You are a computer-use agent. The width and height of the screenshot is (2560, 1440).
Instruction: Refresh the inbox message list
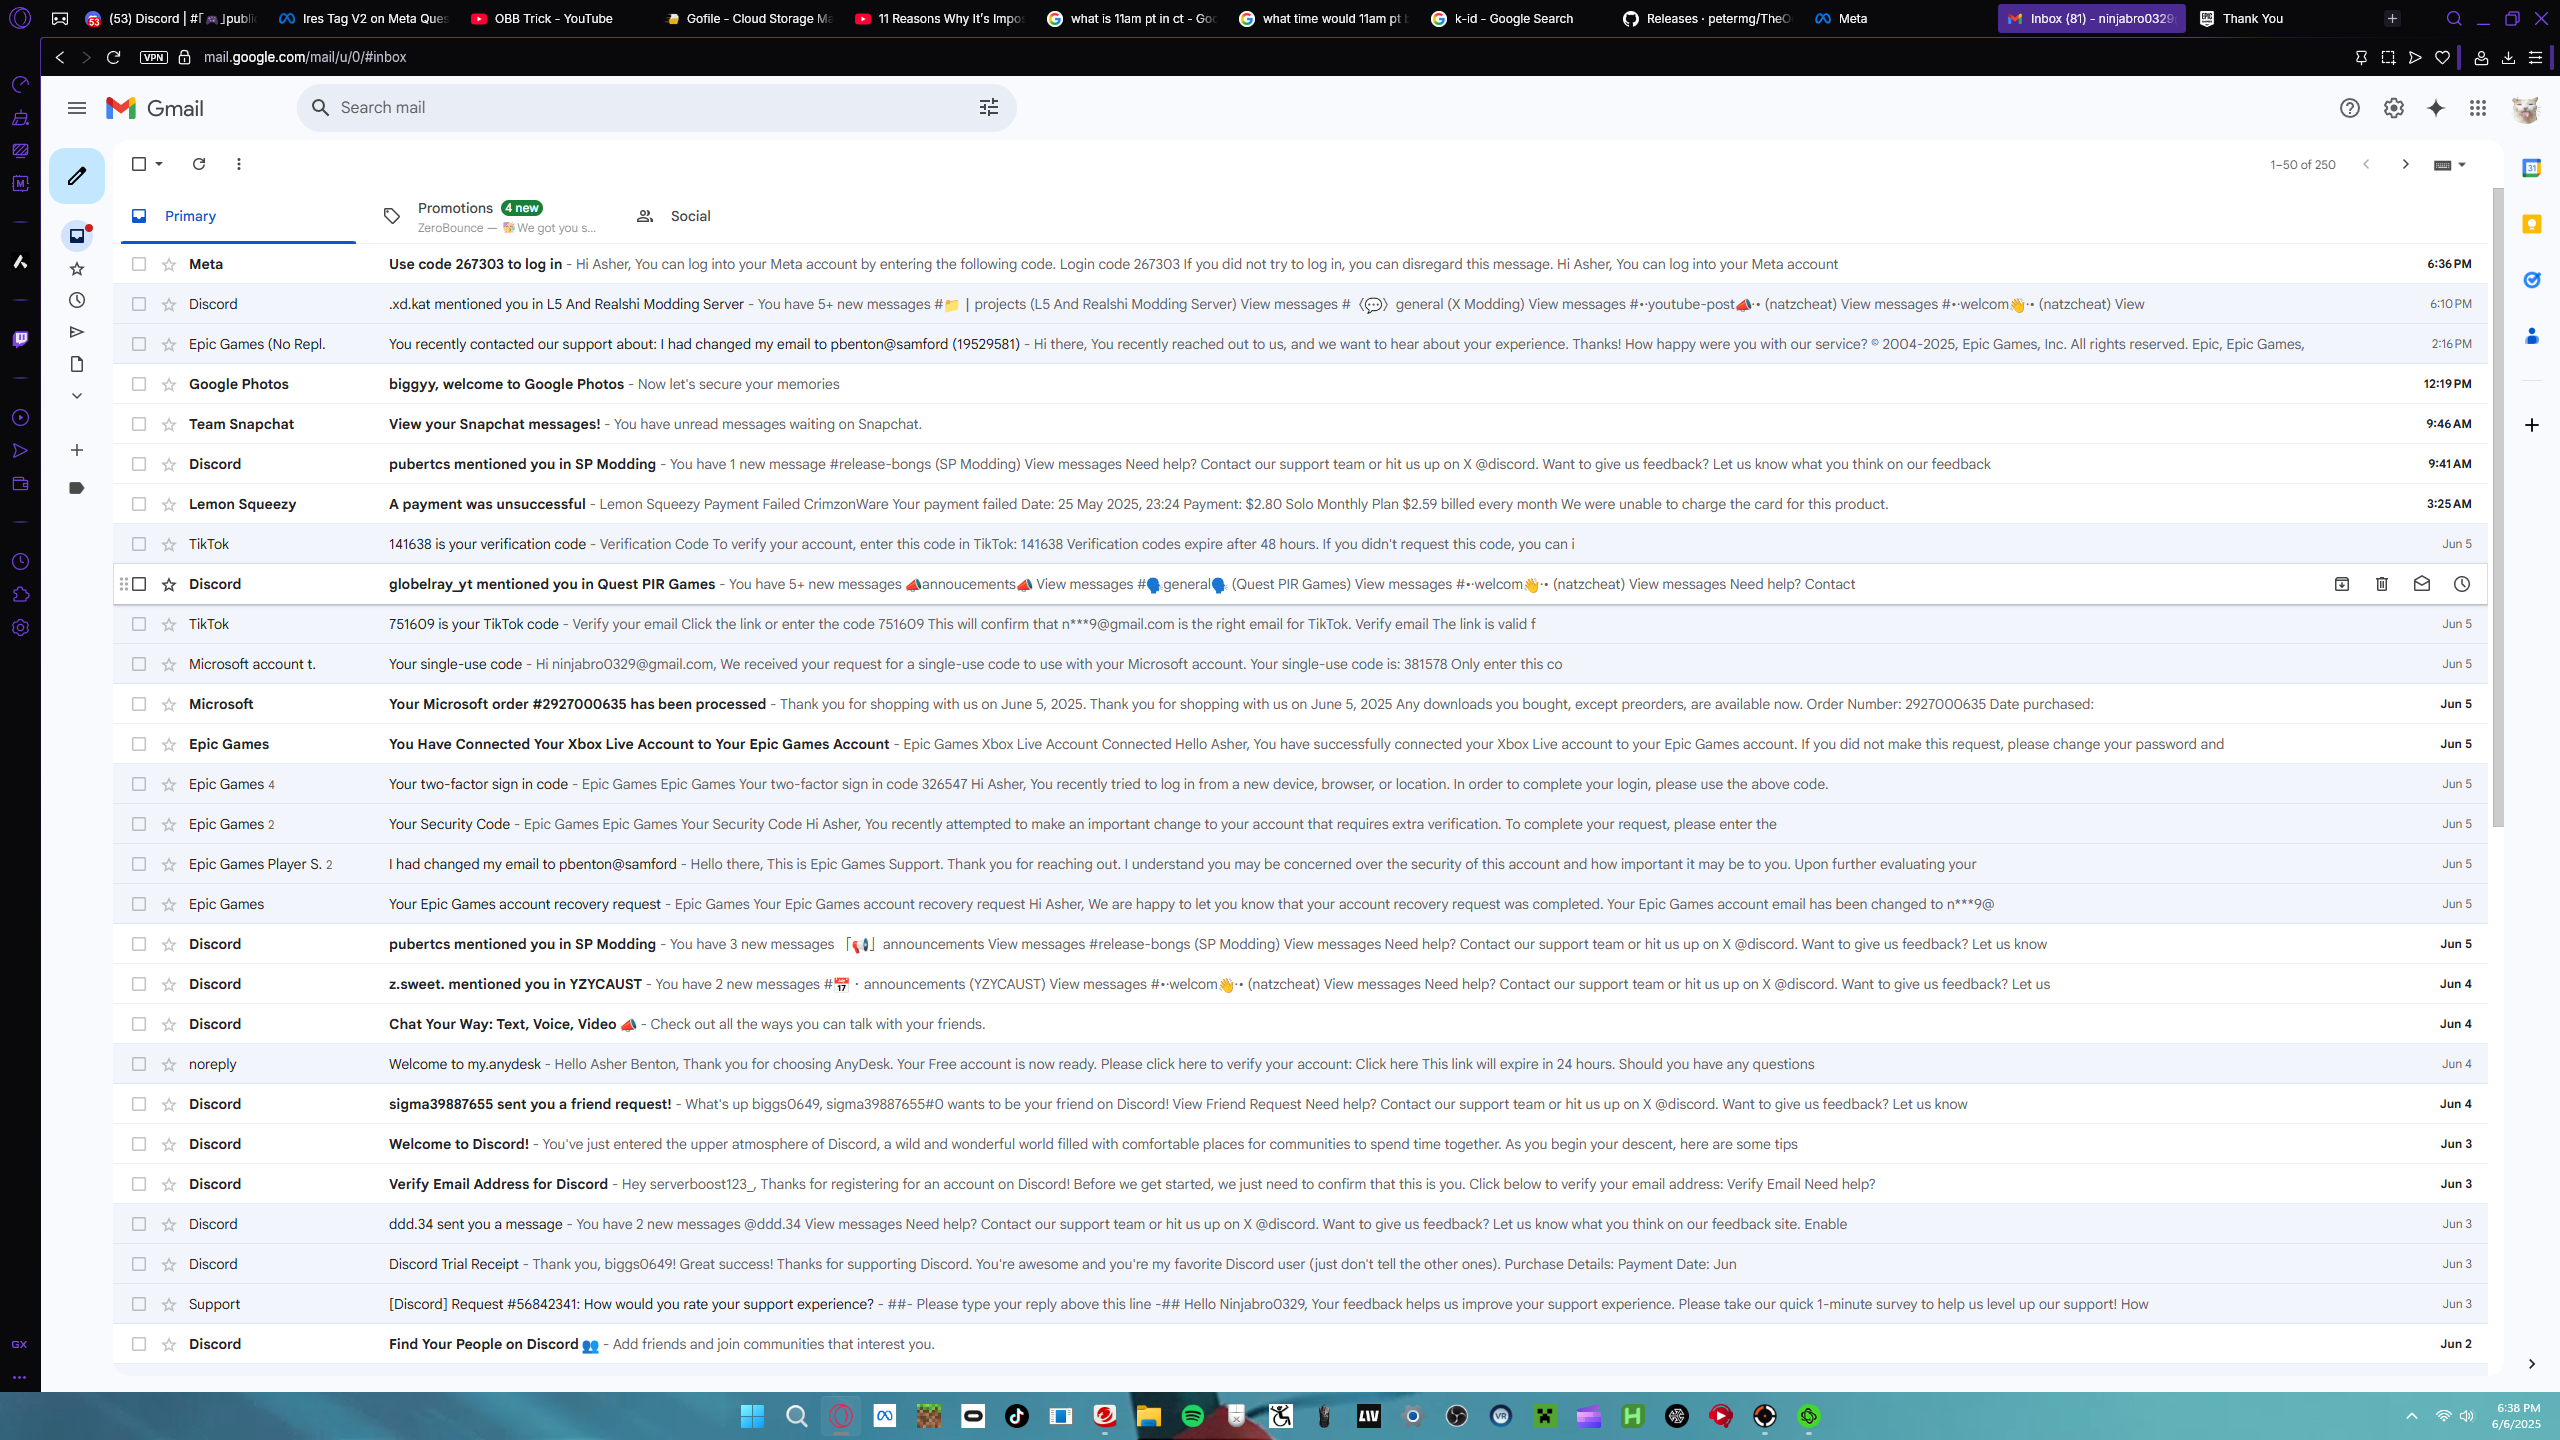pyautogui.click(x=199, y=164)
